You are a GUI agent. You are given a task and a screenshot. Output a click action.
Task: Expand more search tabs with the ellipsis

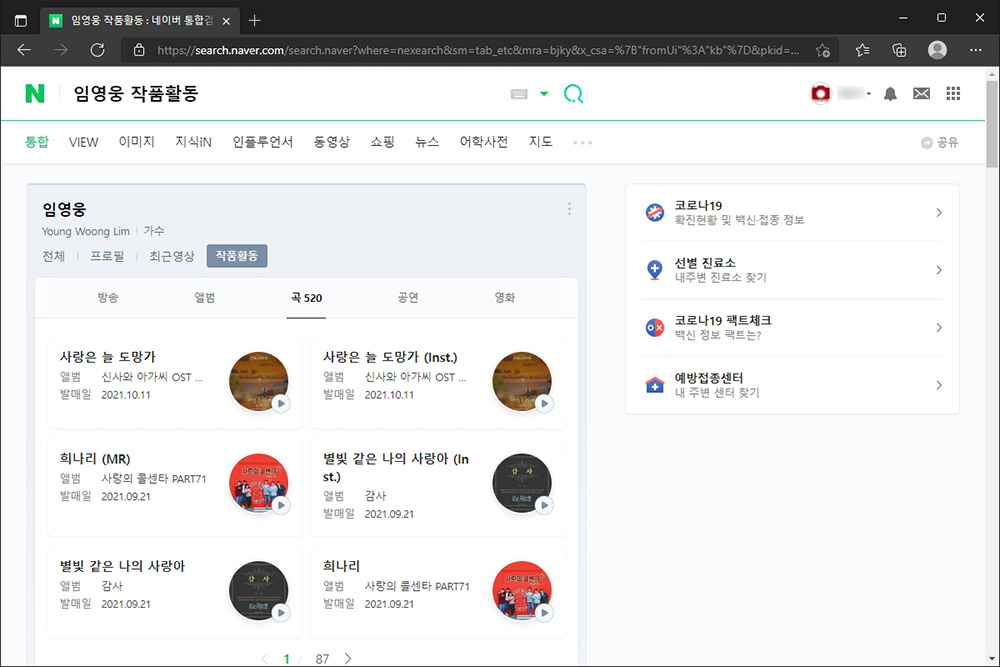582,143
